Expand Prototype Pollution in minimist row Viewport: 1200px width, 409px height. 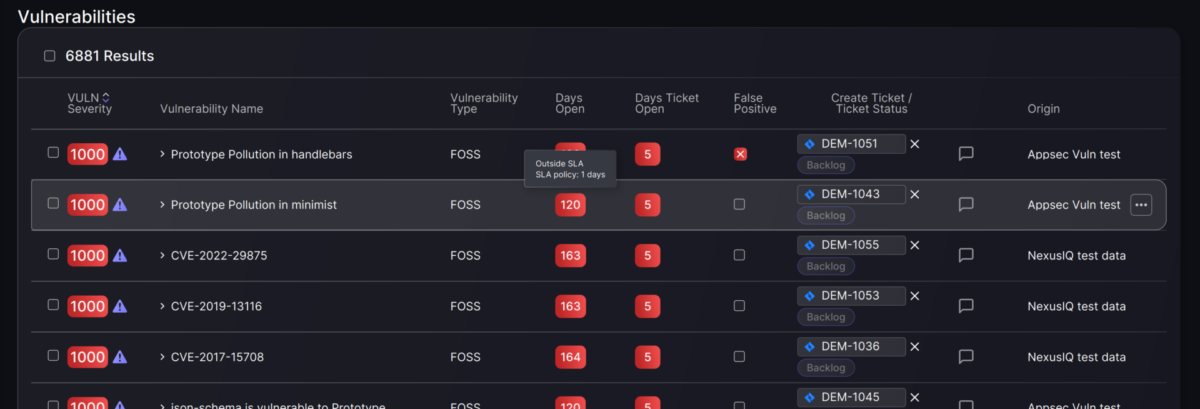[162, 204]
